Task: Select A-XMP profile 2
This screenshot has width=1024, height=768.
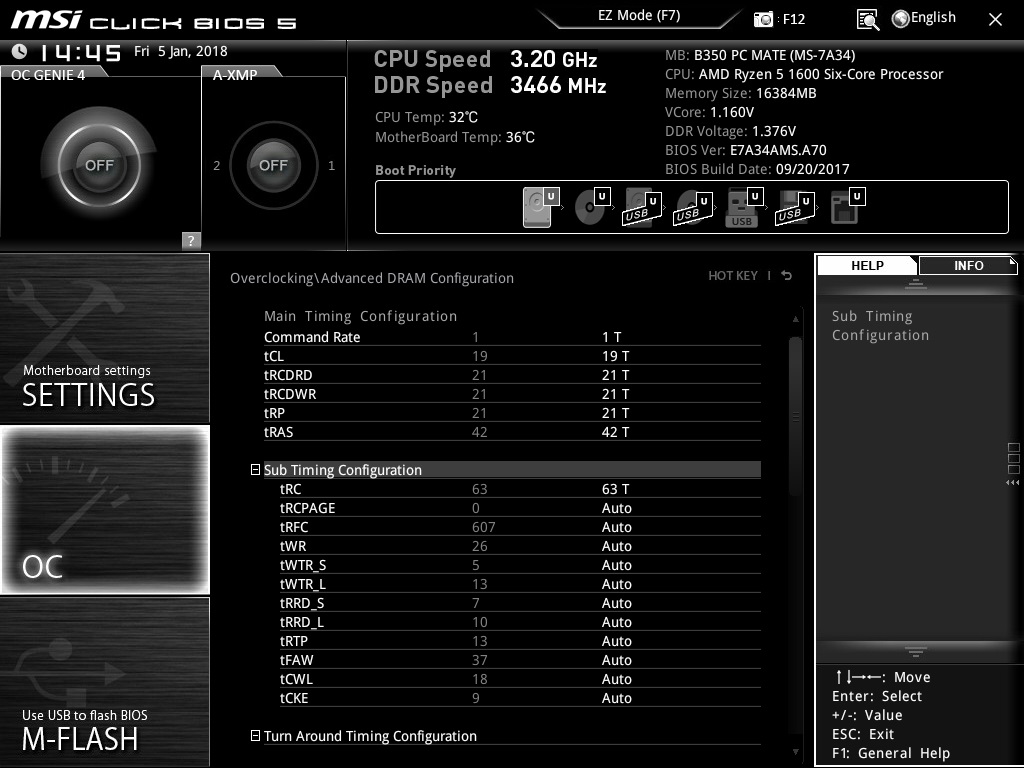Action: [x=217, y=166]
